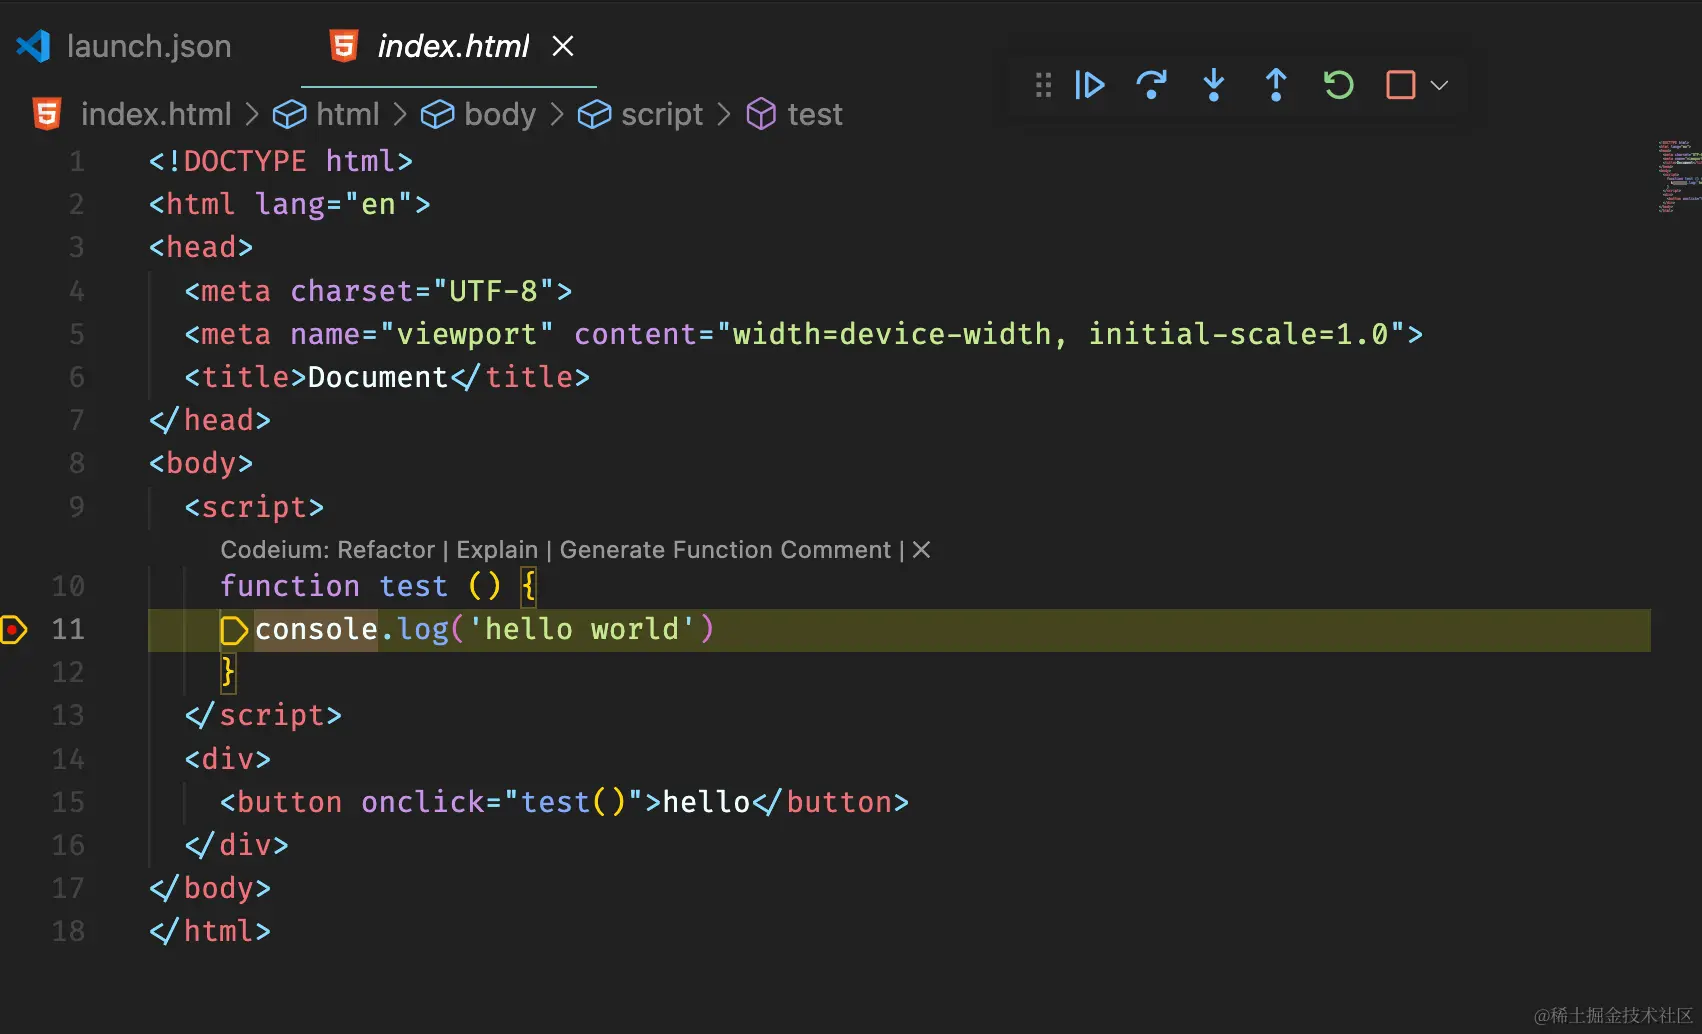Step into the function call
The image size is (1702, 1034).
click(x=1214, y=85)
